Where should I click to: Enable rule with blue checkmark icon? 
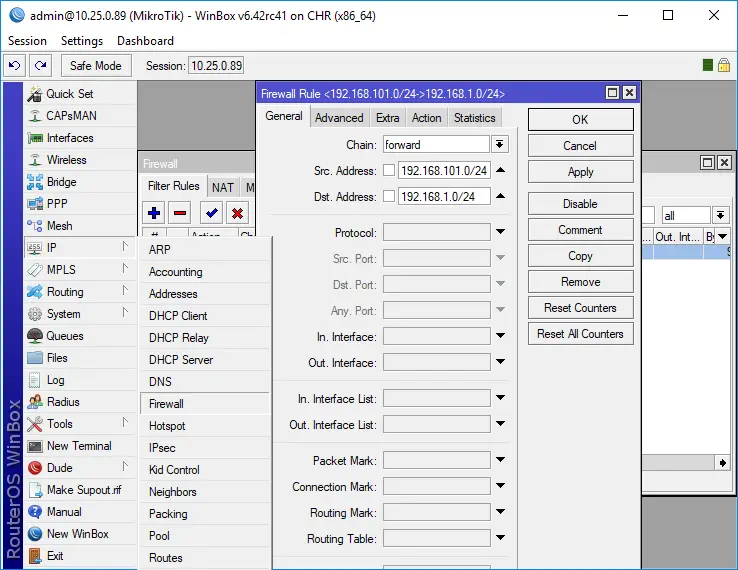coord(211,213)
